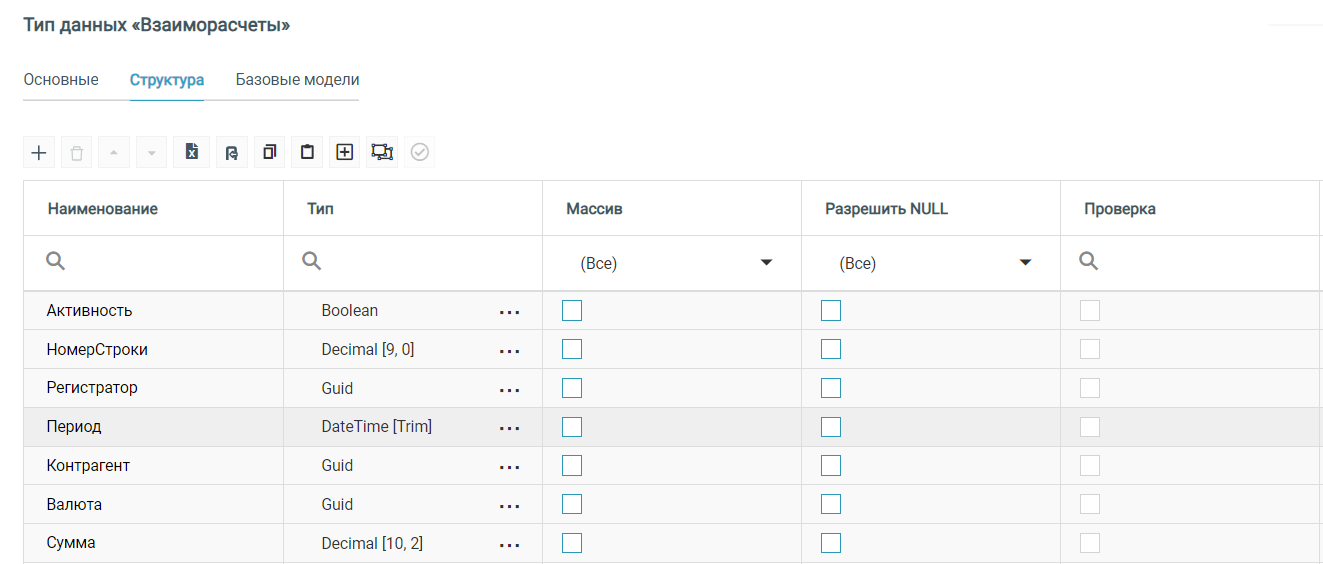Click the boxed plus icon in toolbar
The image size is (1323, 564).
point(344,152)
